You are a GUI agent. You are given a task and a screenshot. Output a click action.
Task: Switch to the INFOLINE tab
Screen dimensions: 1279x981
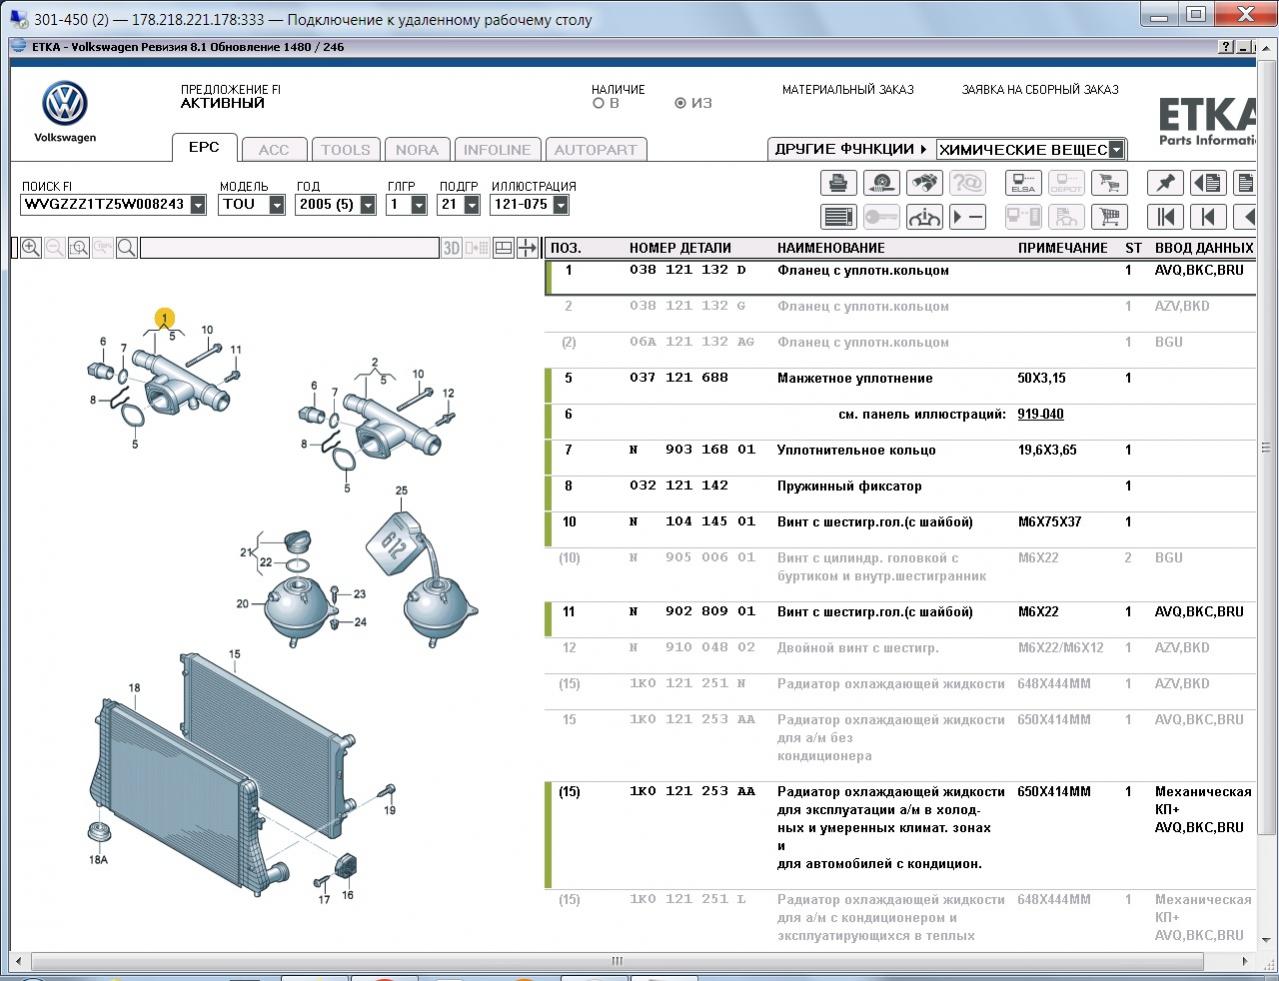coord(497,150)
